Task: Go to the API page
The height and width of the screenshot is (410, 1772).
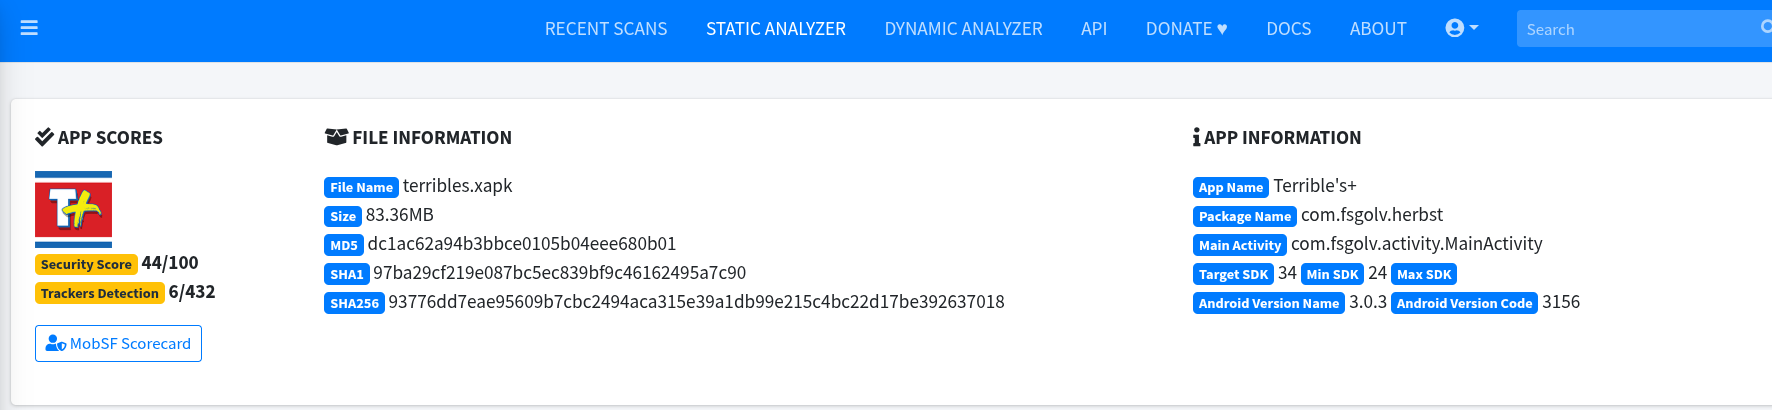Action: (1094, 29)
